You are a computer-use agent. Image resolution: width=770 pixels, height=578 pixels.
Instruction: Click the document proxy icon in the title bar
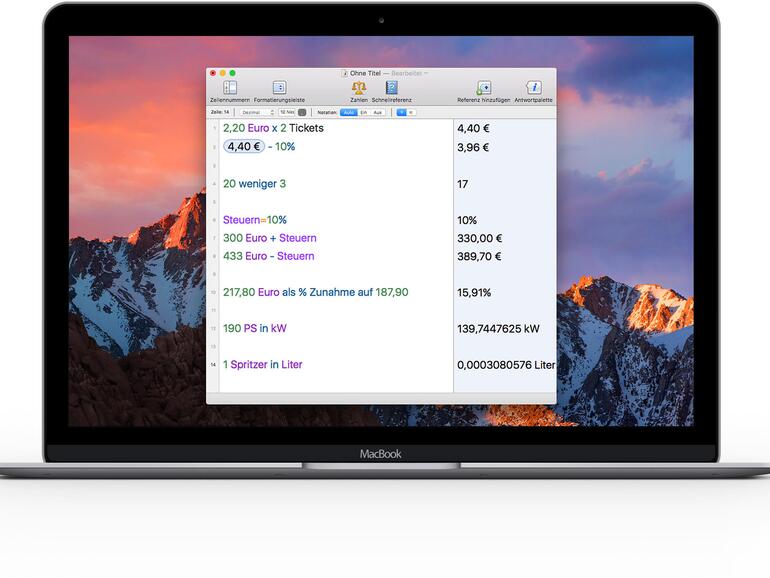tap(345, 73)
